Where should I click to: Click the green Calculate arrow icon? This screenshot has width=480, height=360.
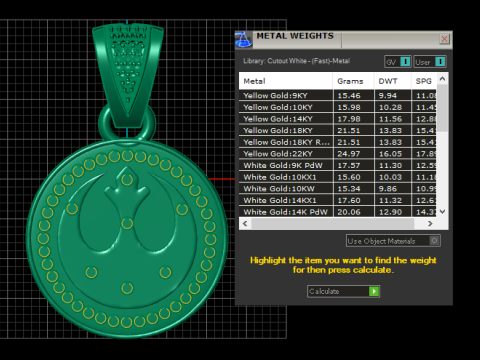374,291
